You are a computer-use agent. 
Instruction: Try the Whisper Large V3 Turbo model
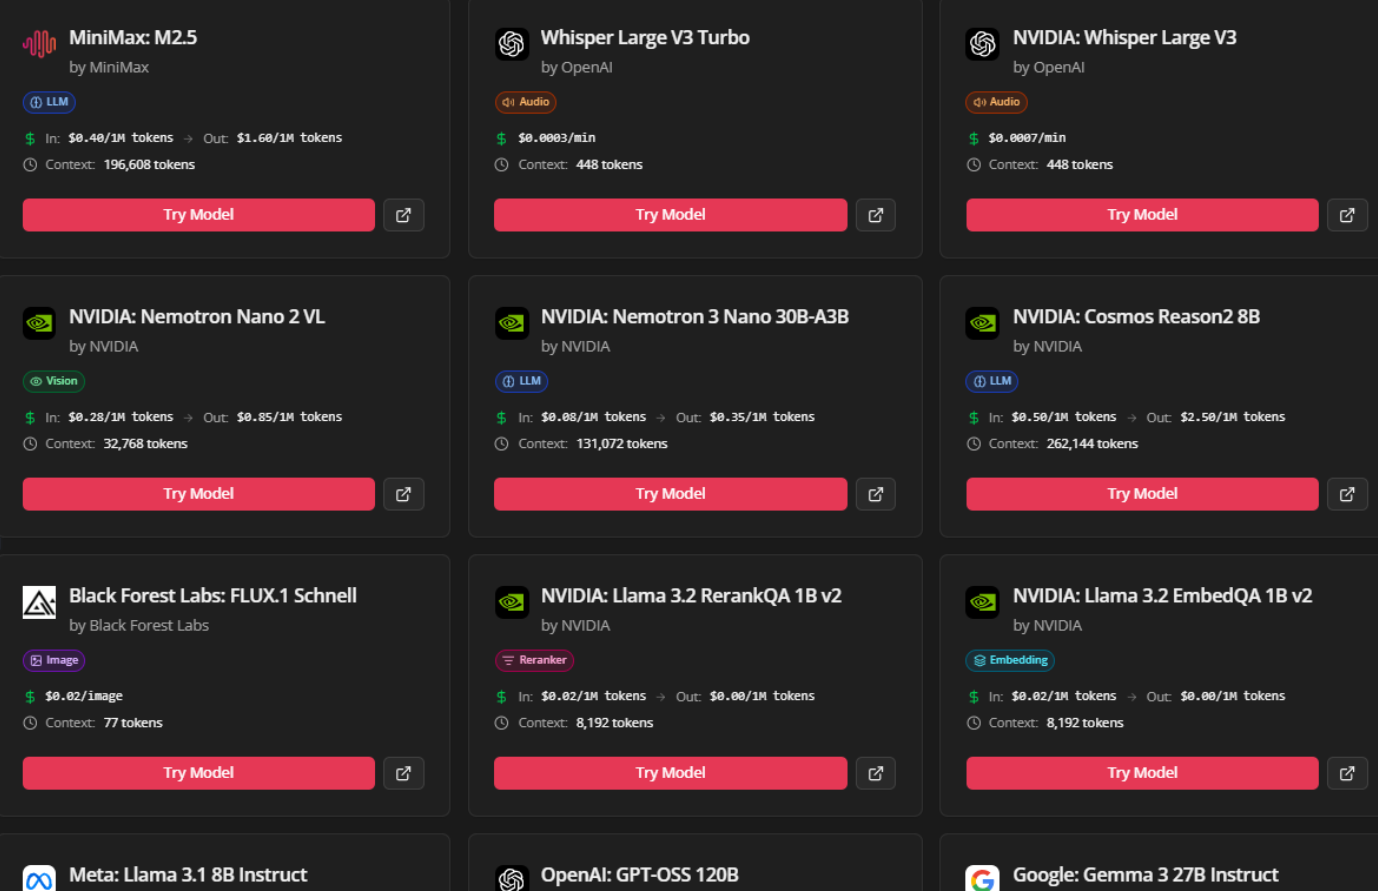[x=671, y=215]
